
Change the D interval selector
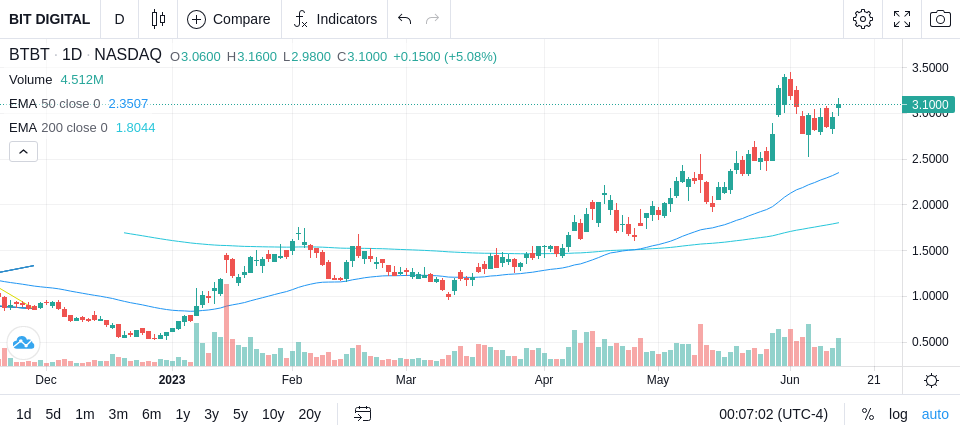click(119, 19)
